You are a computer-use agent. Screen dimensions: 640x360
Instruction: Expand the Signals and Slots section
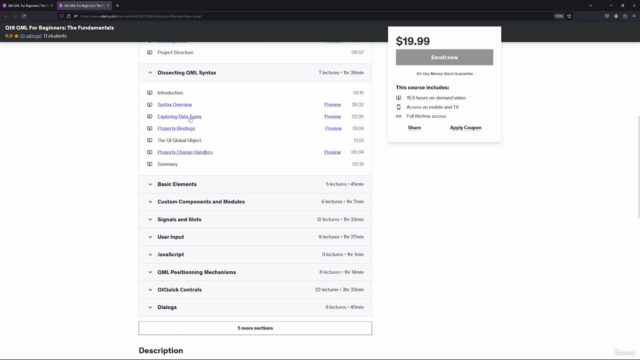[x=255, y=219]
